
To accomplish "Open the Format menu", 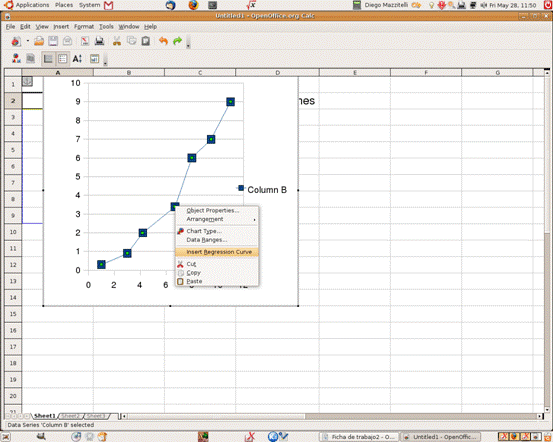I will (84, 26).
